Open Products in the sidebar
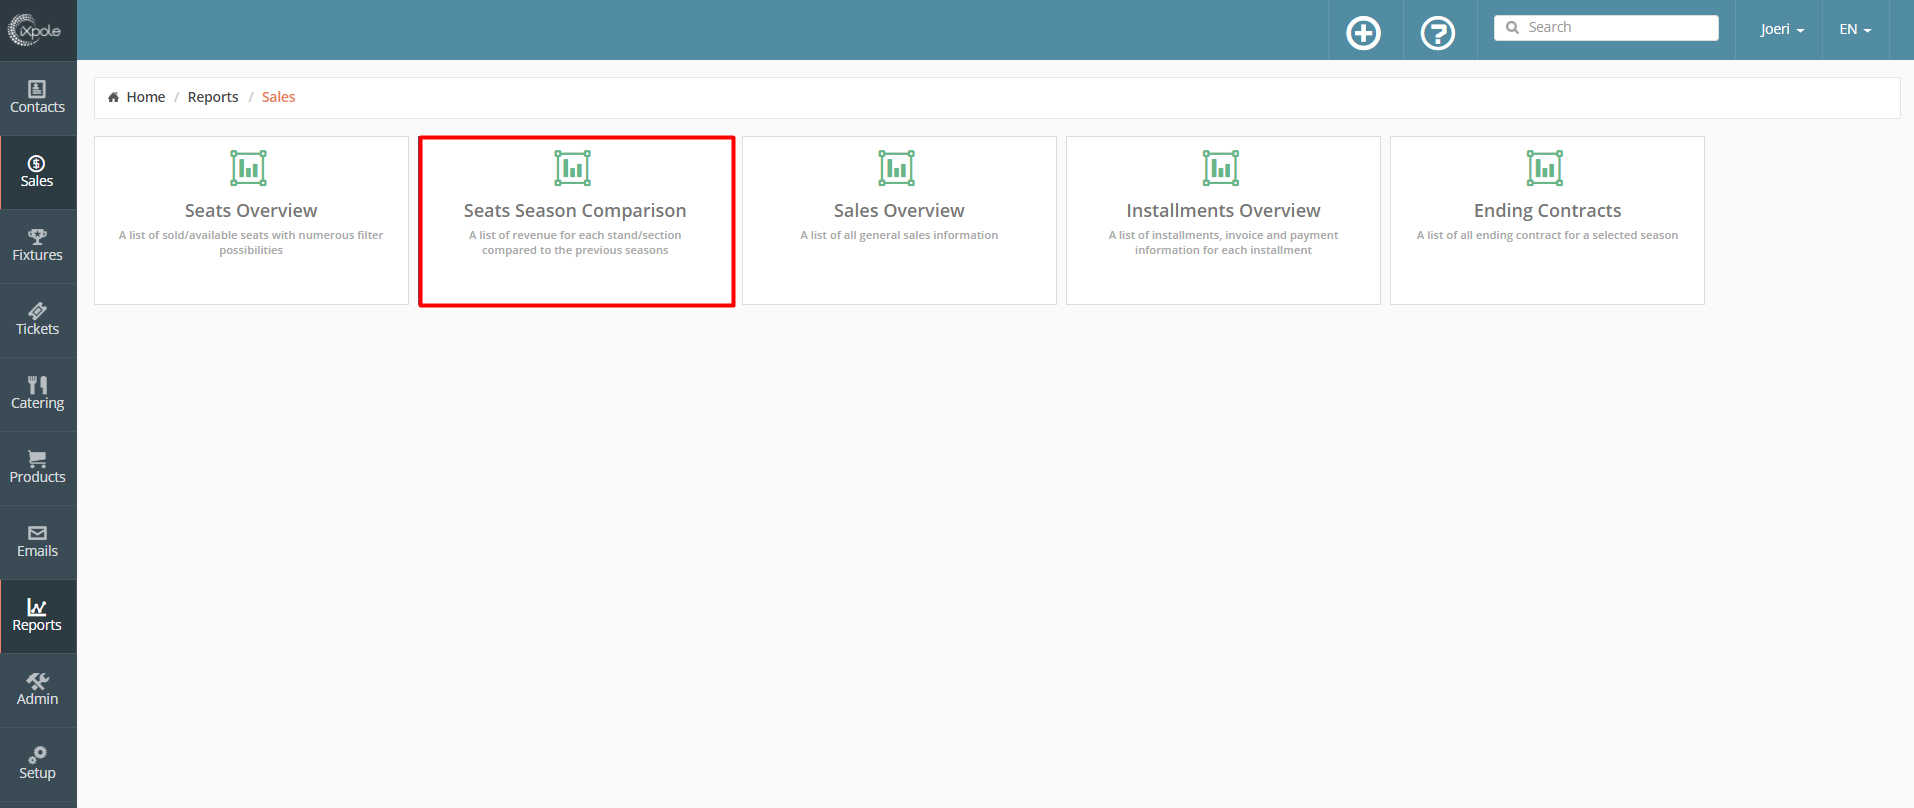The image size is (1914, 808). (38, 468)
